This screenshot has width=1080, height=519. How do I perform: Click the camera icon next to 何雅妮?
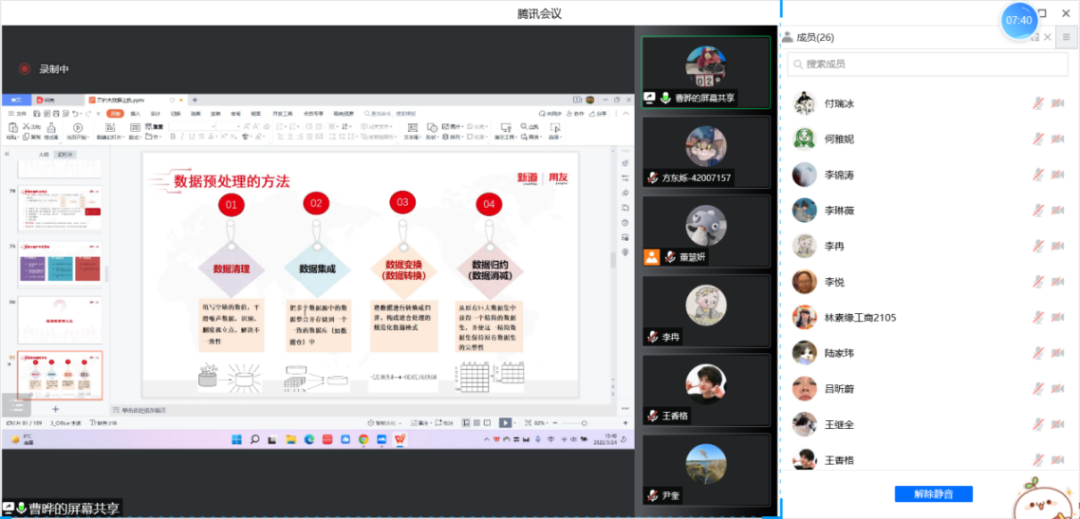coord(1058,139)
